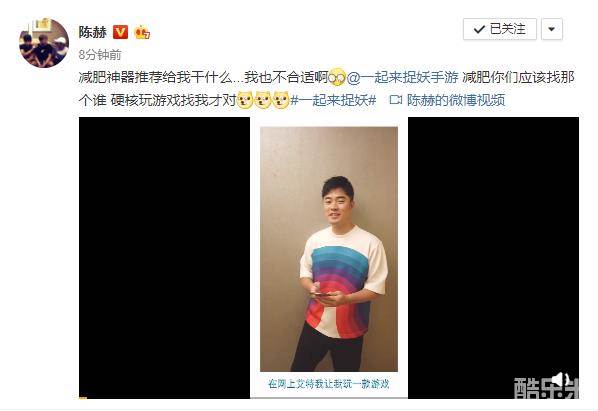Click the video camera icon before 陈赫的微博视频

point(396,100)
